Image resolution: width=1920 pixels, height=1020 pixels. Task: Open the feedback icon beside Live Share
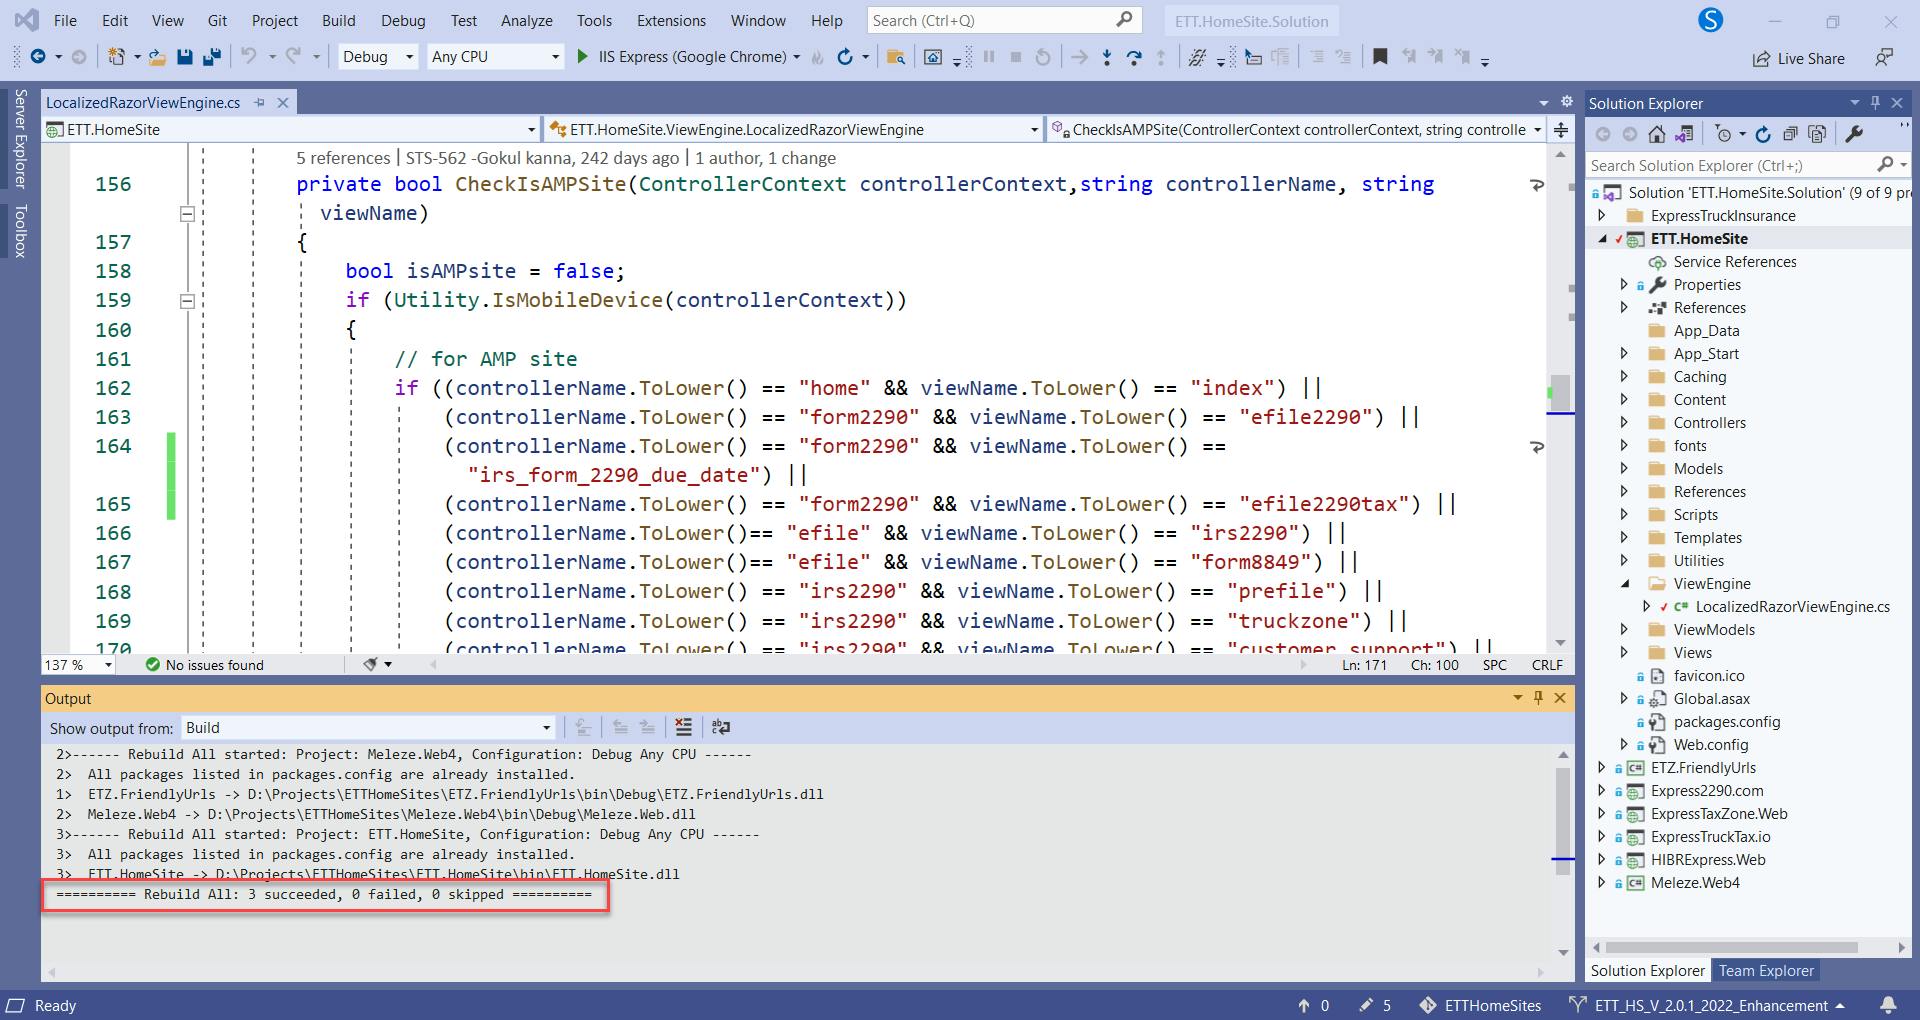coord(1884,58)
